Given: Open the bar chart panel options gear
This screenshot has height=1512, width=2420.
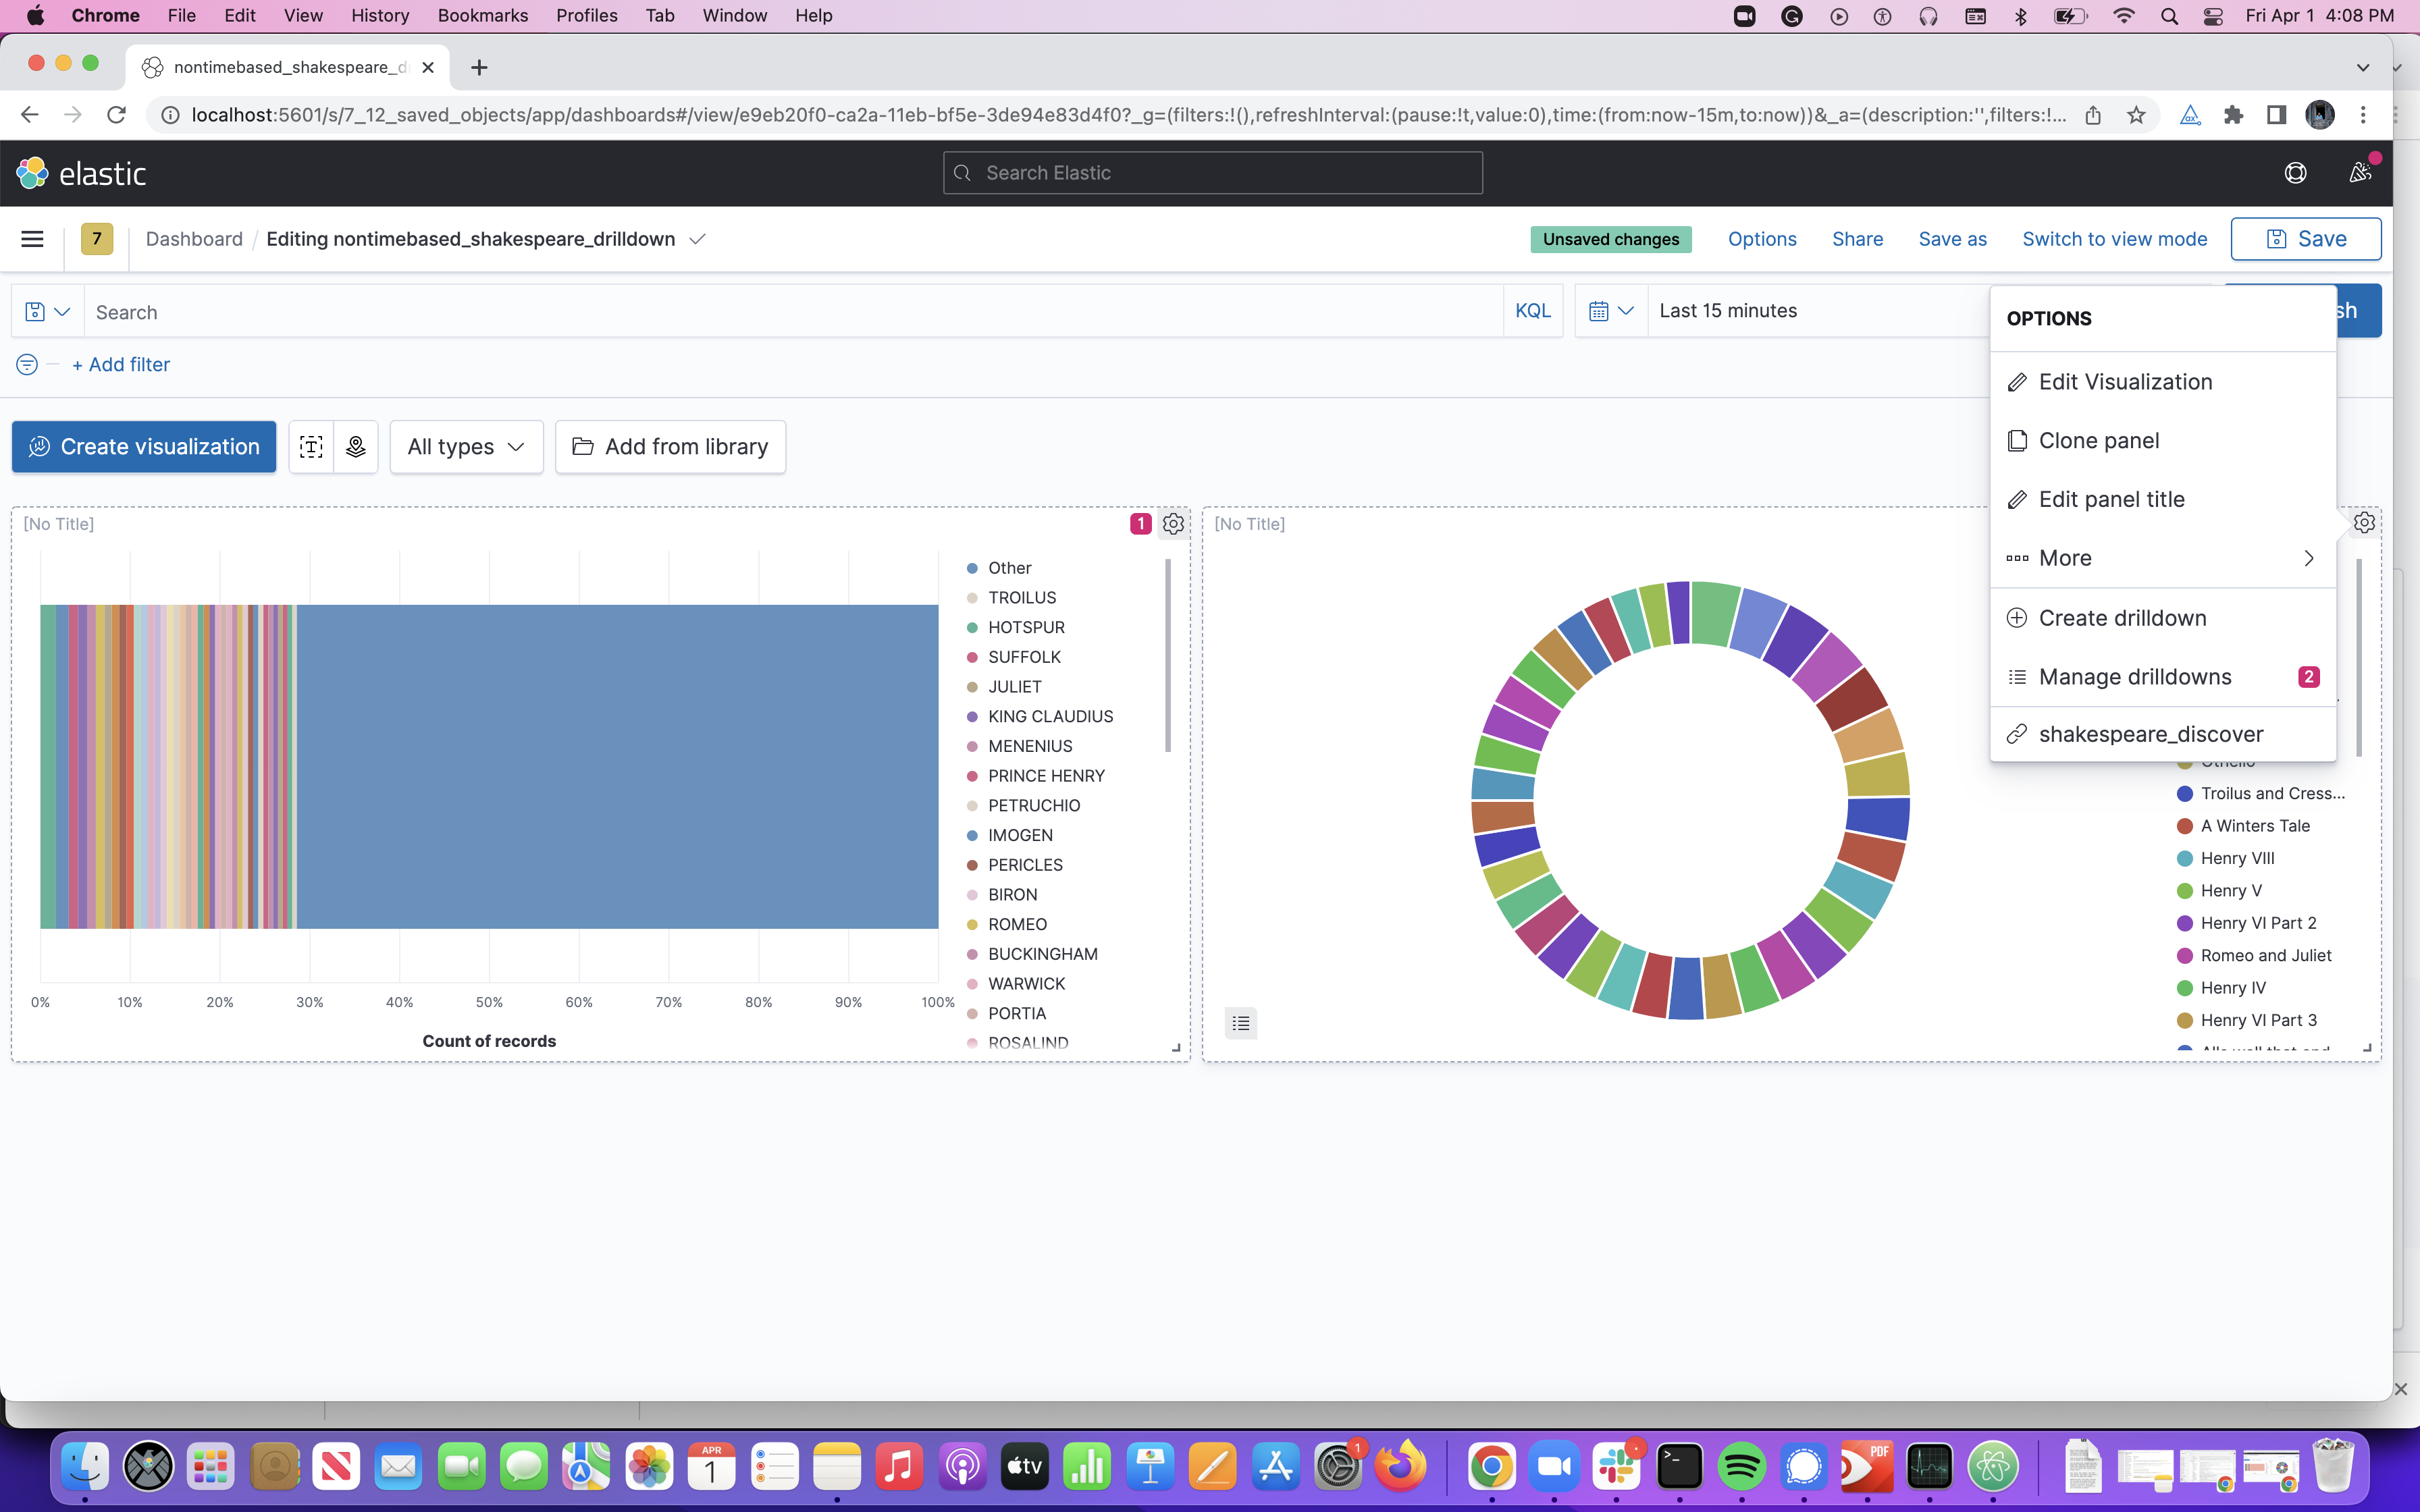Looking at the screenshot, I should pos(1173,524).
